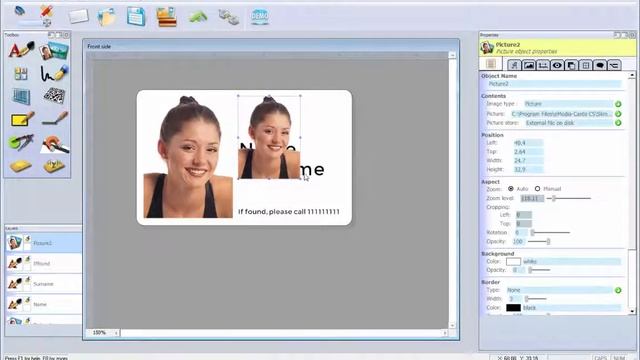Open the picture landscape properties tab

pyautogui.click(x=529, y=65)
